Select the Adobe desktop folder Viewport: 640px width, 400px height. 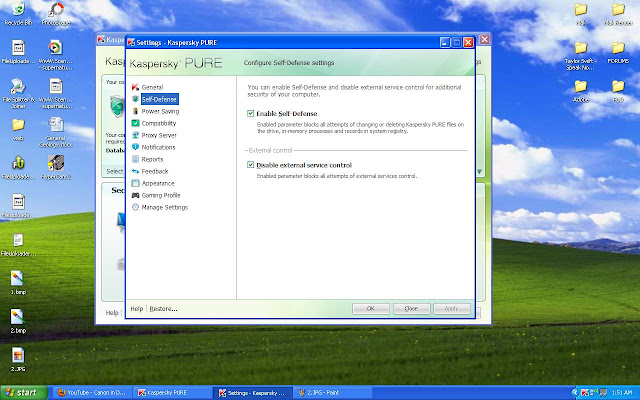pyautogui.click(x=580, y=91)
